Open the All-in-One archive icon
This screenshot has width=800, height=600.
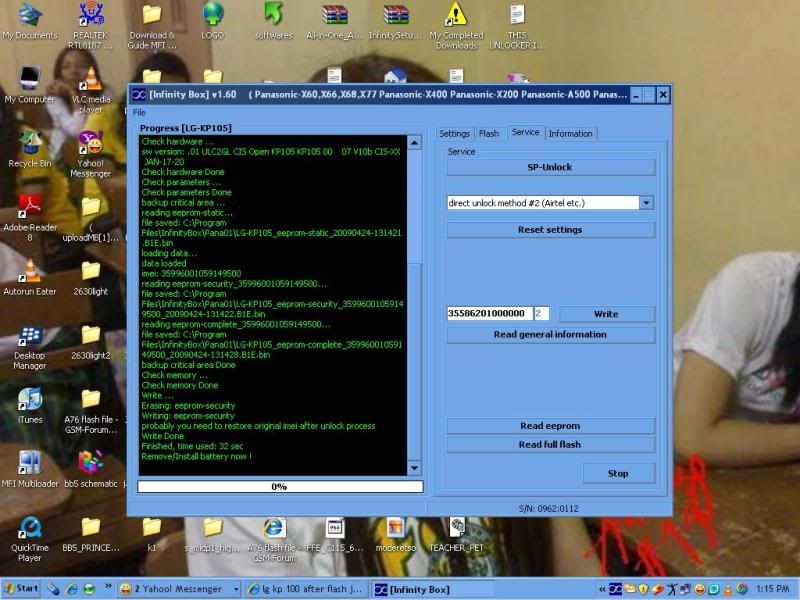point(335,20)
